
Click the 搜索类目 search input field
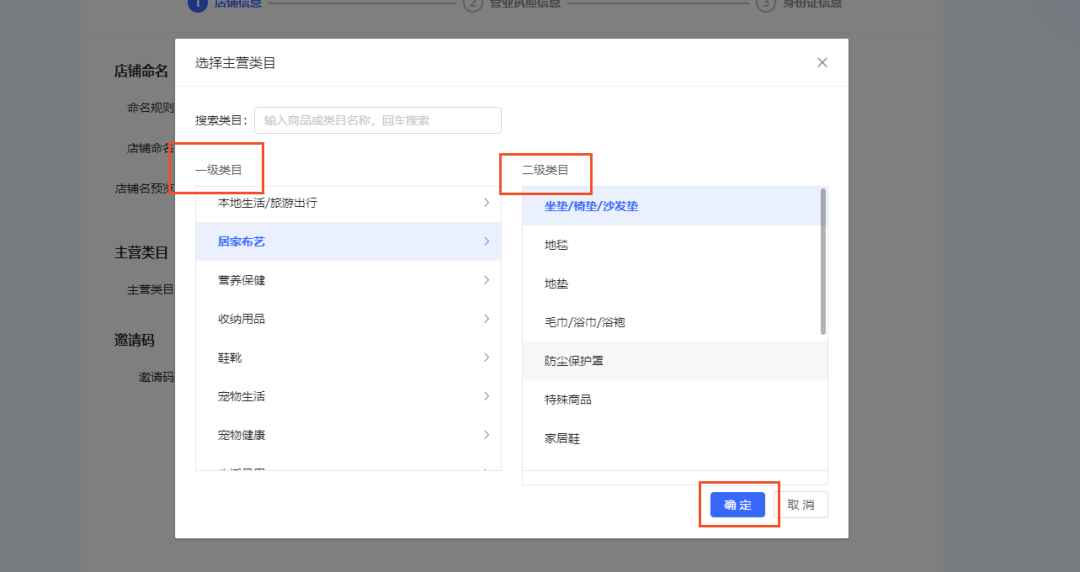coord(377,121)
